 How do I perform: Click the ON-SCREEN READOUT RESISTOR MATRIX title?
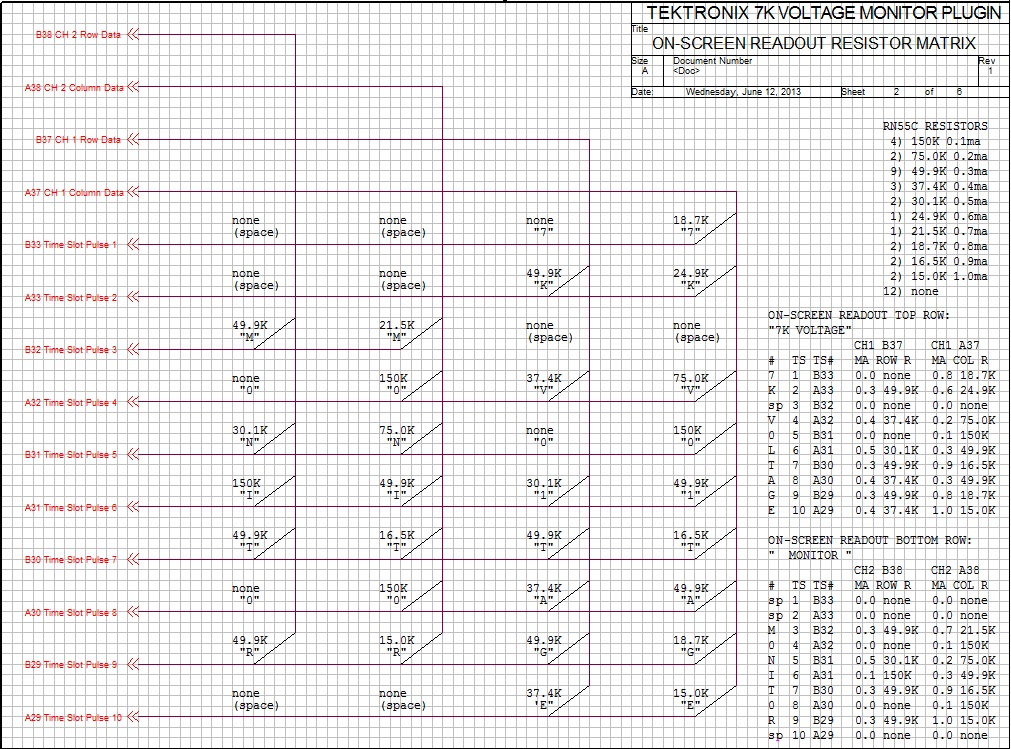tap(814, 43)
